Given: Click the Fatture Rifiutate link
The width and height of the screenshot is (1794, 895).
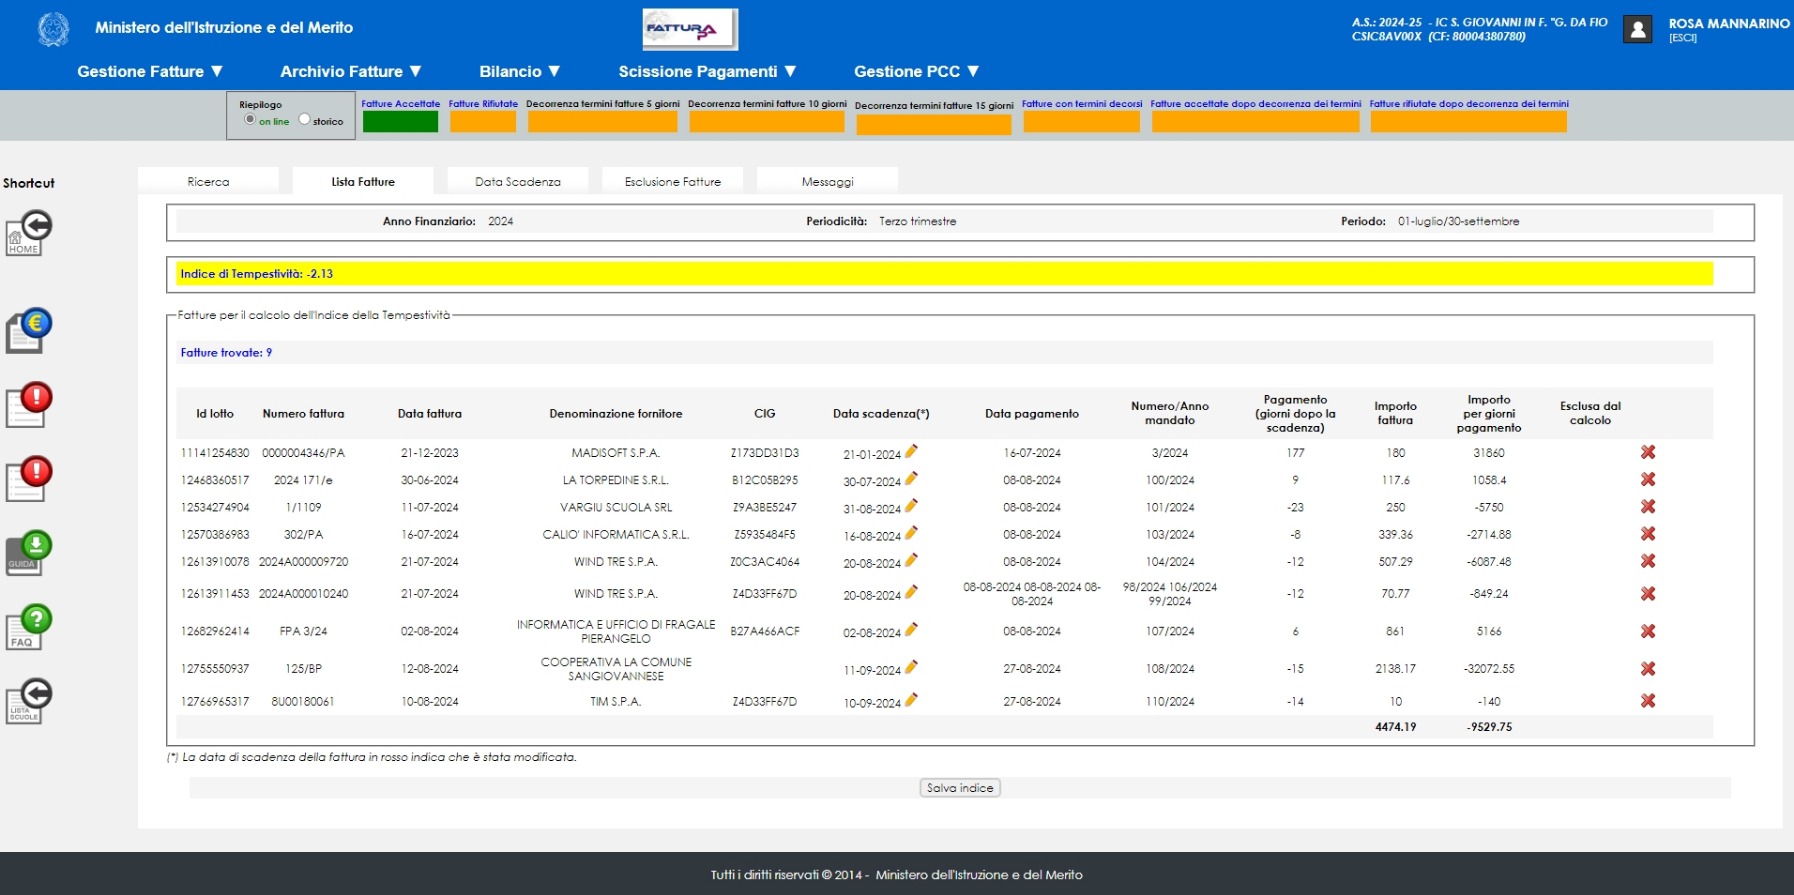Looking at the screenshot, I should (x=483, y=104).
